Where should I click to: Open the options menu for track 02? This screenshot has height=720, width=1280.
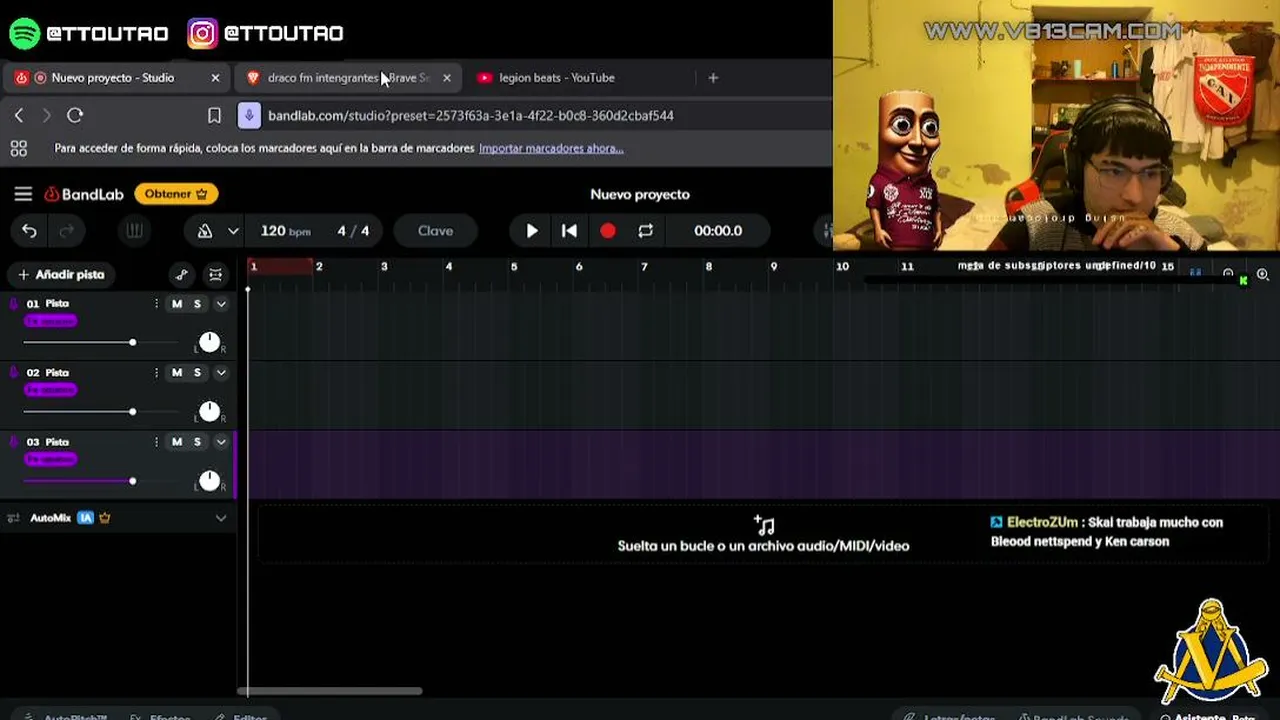(x=156, y=373)
